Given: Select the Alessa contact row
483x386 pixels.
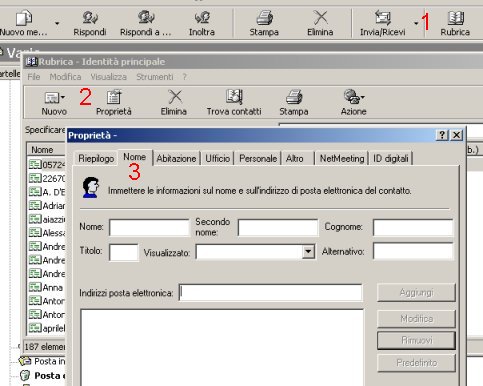Looking at the screenshot, I should 47,233.
